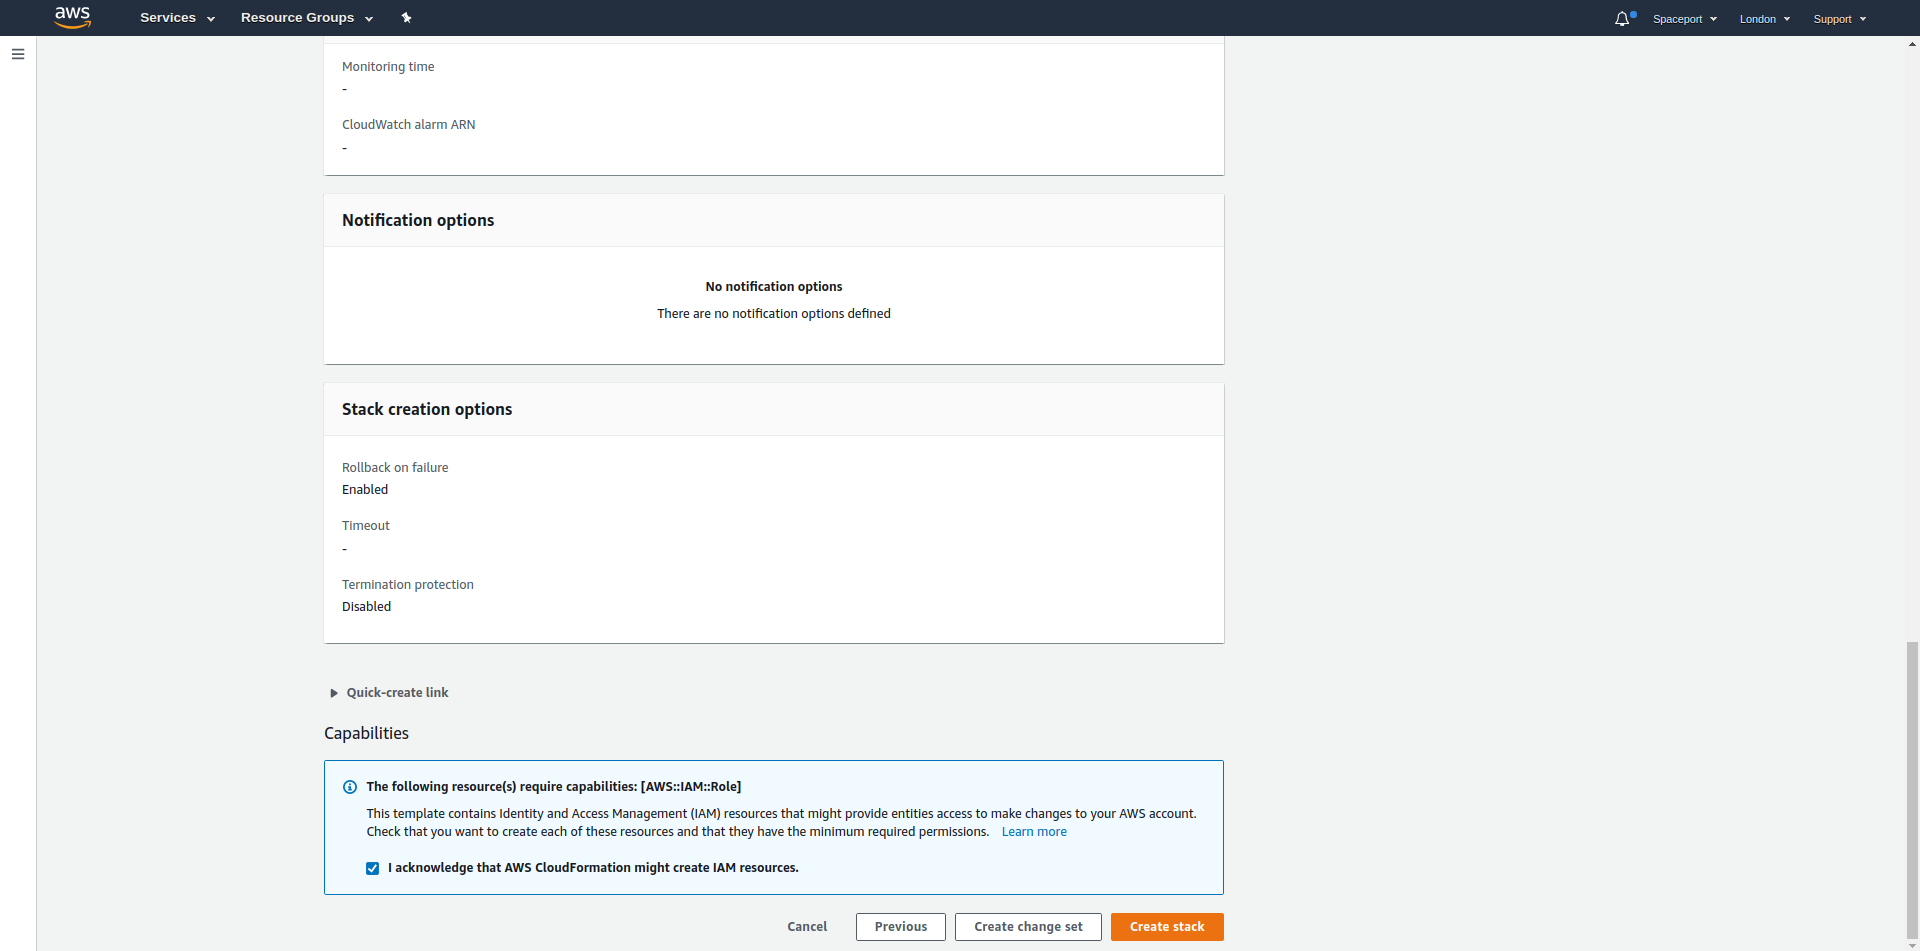This screenshot has width=1920, height=951.
Task: Click the Enabled rollback value
Action: [x=365, y=490]
